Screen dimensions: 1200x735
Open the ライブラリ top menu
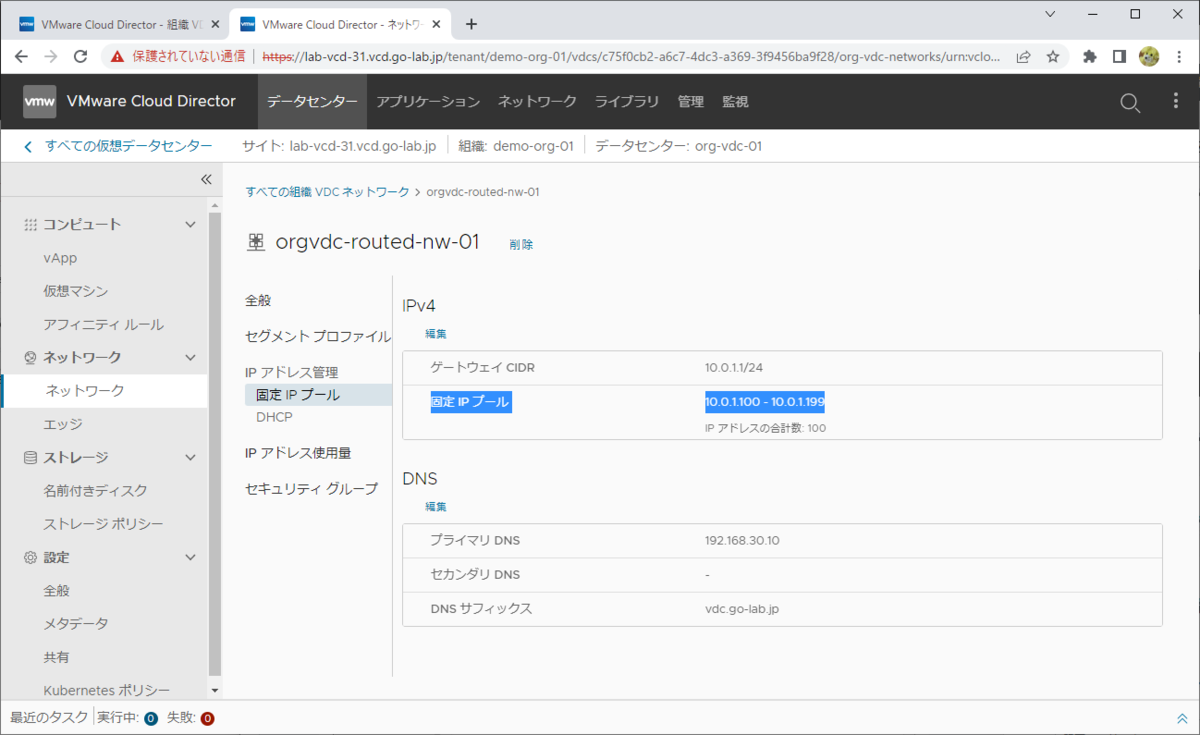627,102
